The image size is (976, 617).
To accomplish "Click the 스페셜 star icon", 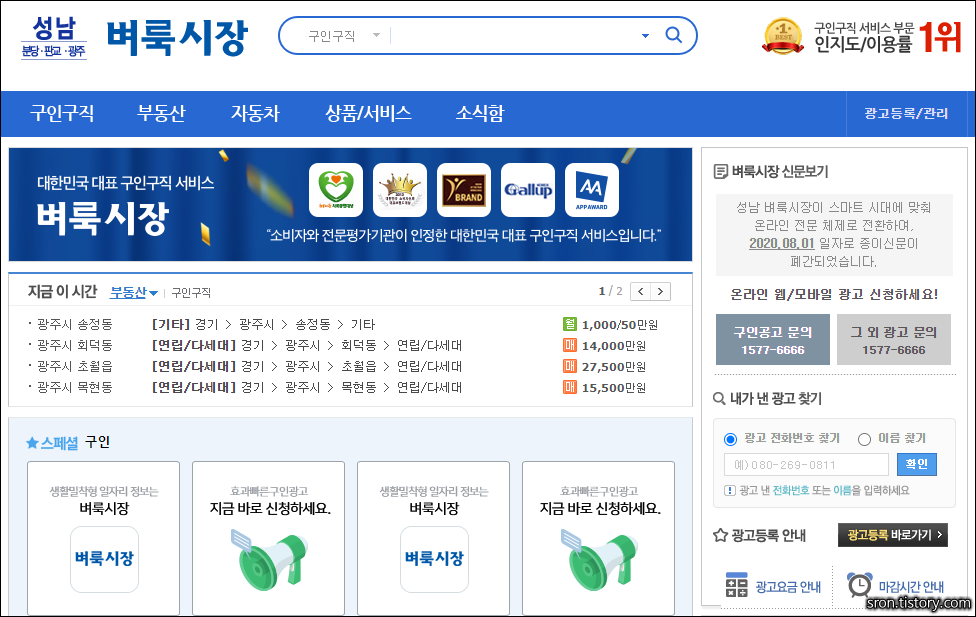I will (x=32, y=443).
